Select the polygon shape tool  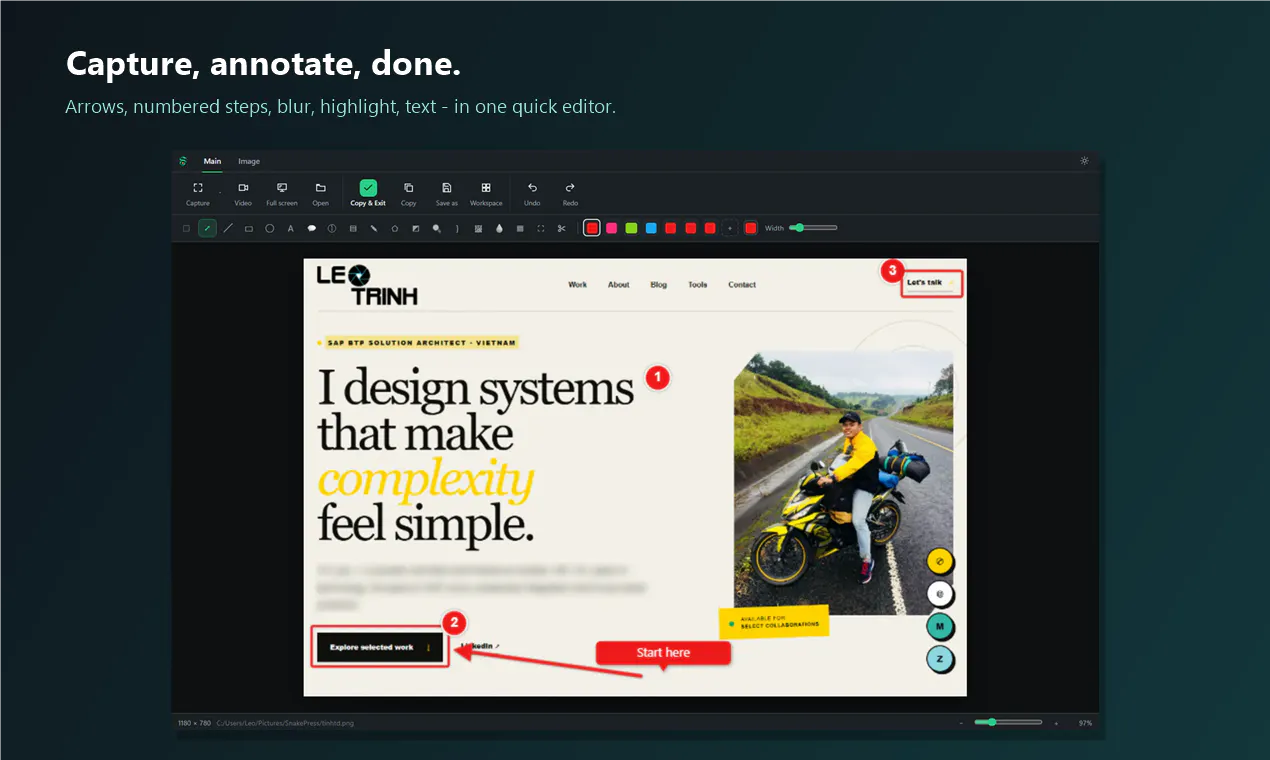pyautogui.click(x=395, y=228)
